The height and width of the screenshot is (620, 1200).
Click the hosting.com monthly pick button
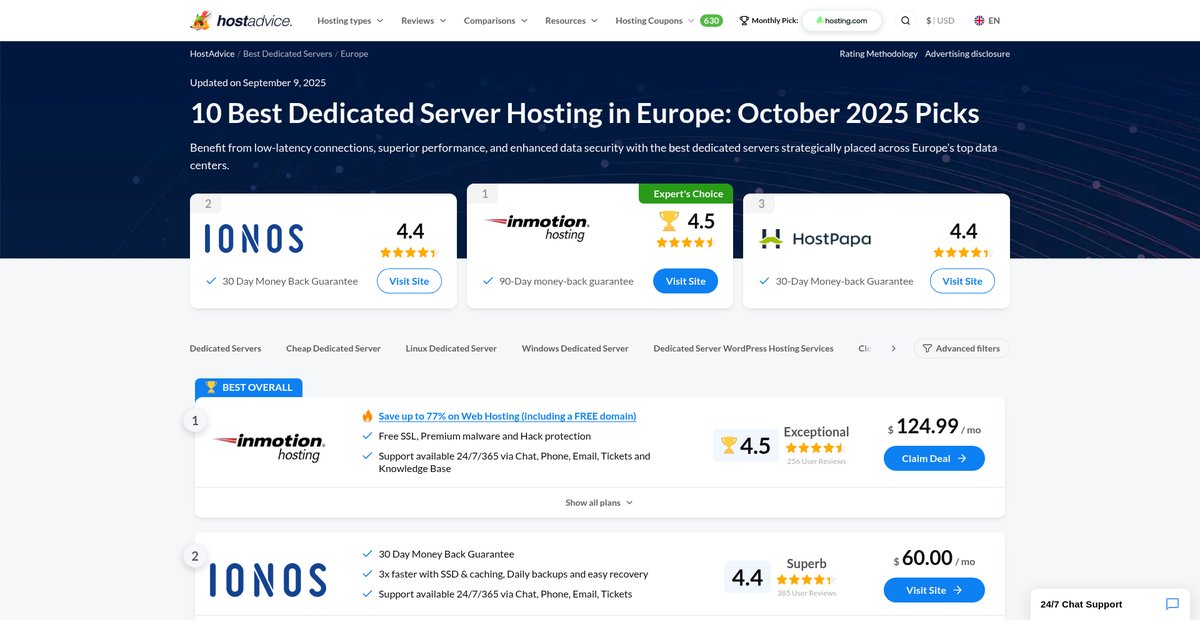842,20
